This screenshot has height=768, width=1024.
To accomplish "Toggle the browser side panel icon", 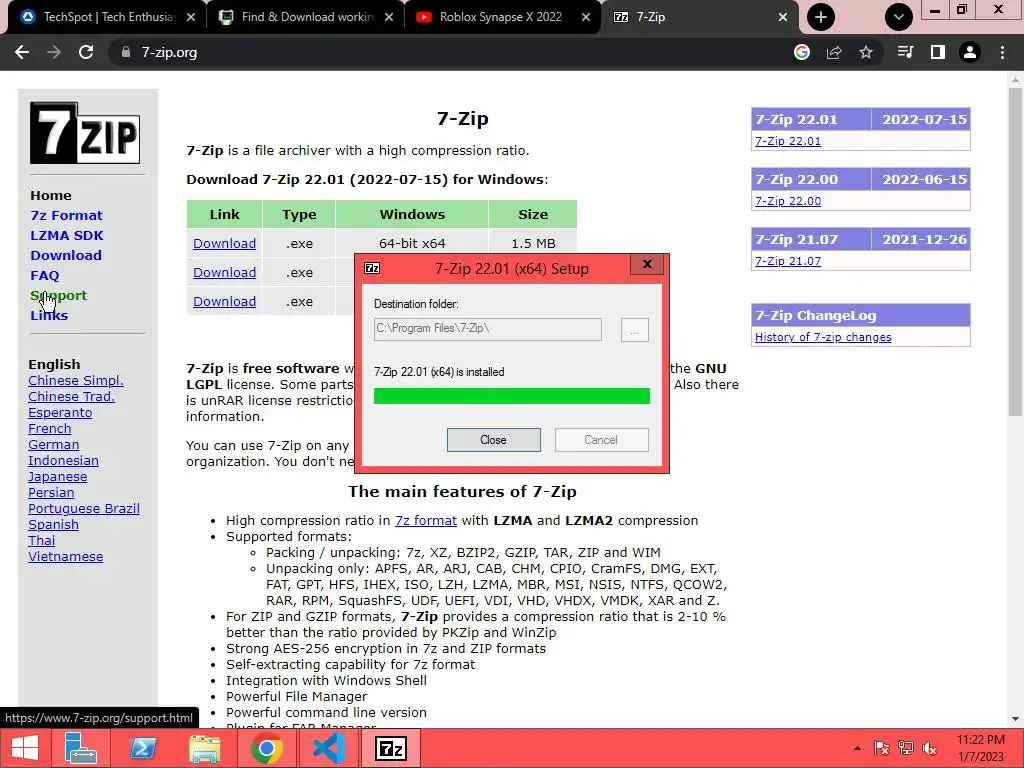I will tap(938, 52).
